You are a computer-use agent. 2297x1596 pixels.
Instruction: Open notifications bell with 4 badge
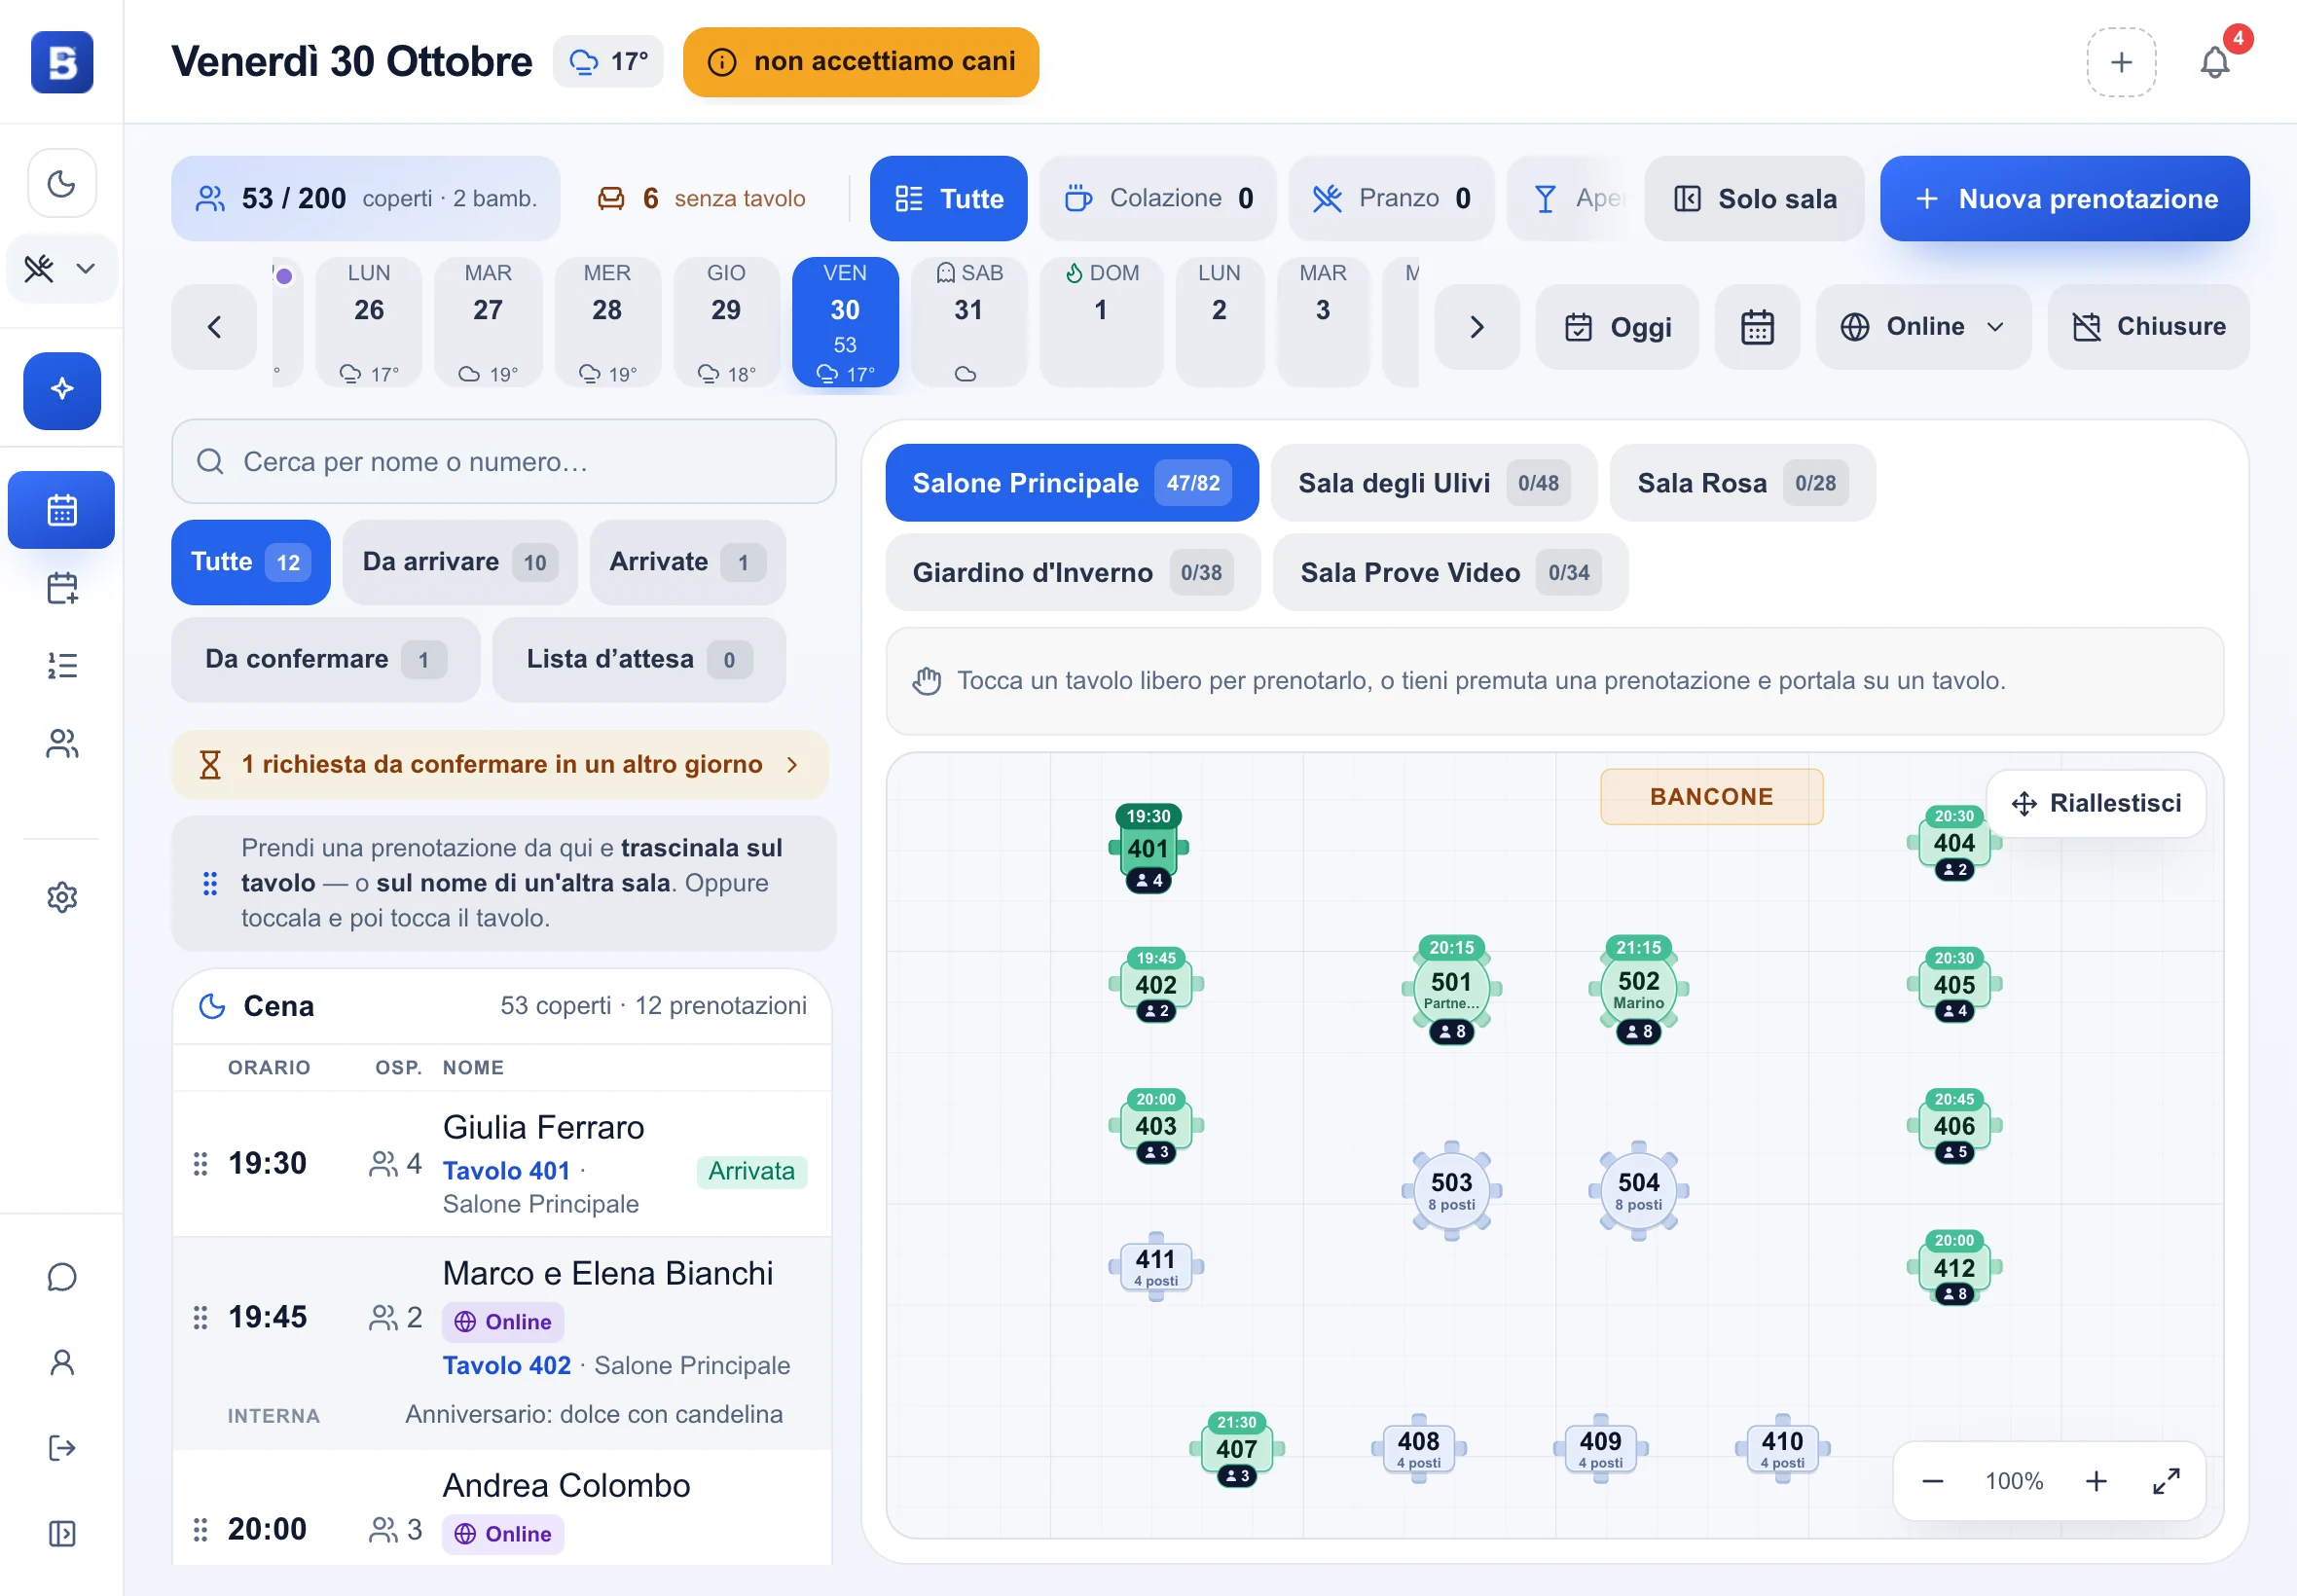click(x=2215, y=62)
